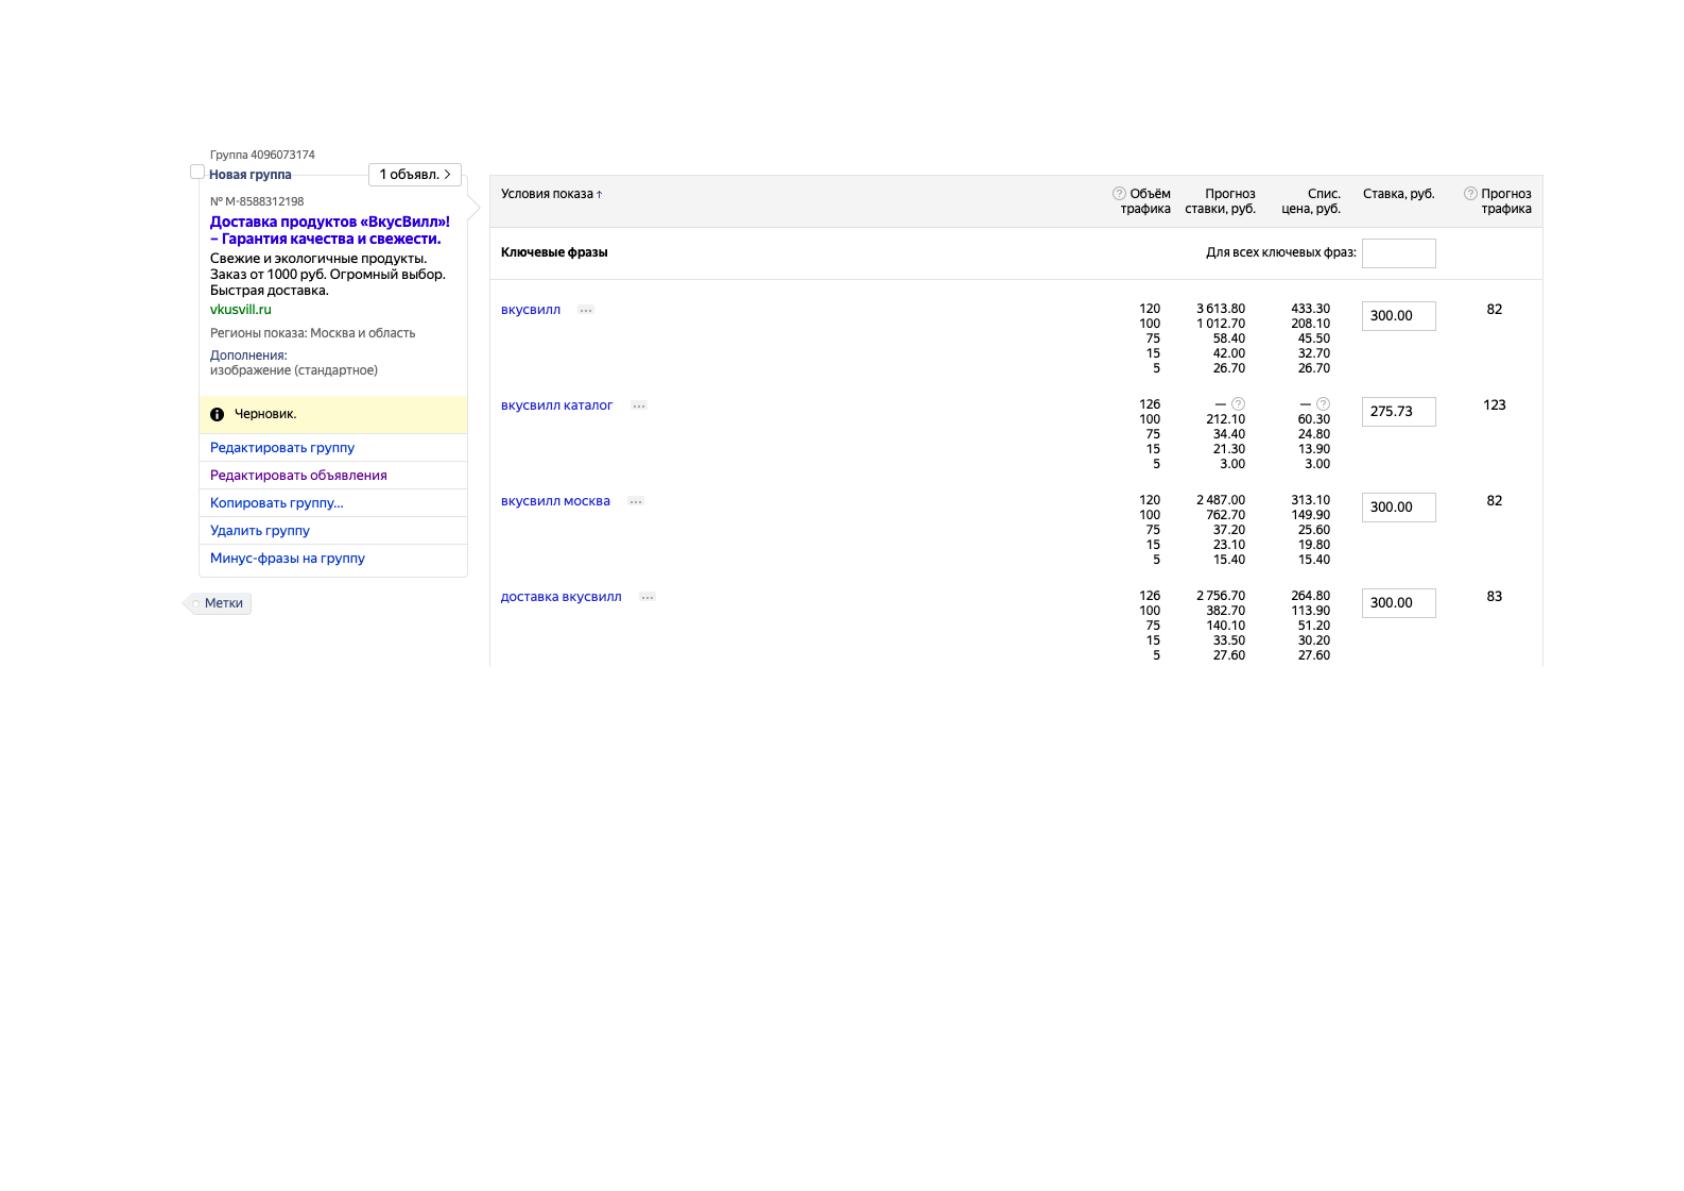The height and width of the screenshot is (1191, 1684).
Task: Tick the Новая группа checkbox
Action: coord(197,172)
